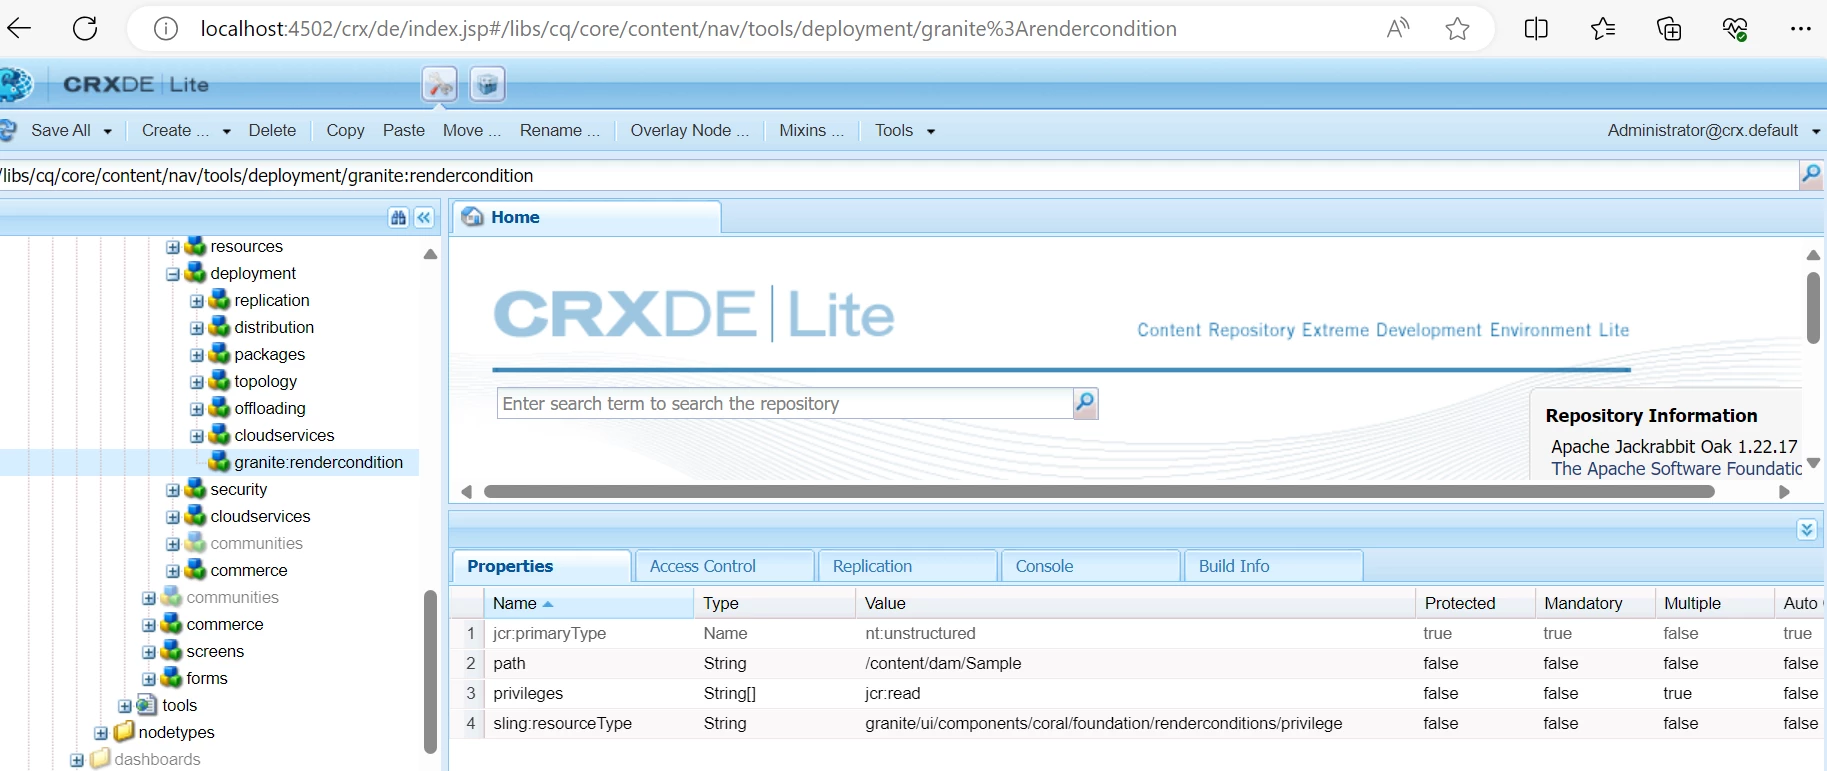Collapse the deployment node

coord(173,273)
